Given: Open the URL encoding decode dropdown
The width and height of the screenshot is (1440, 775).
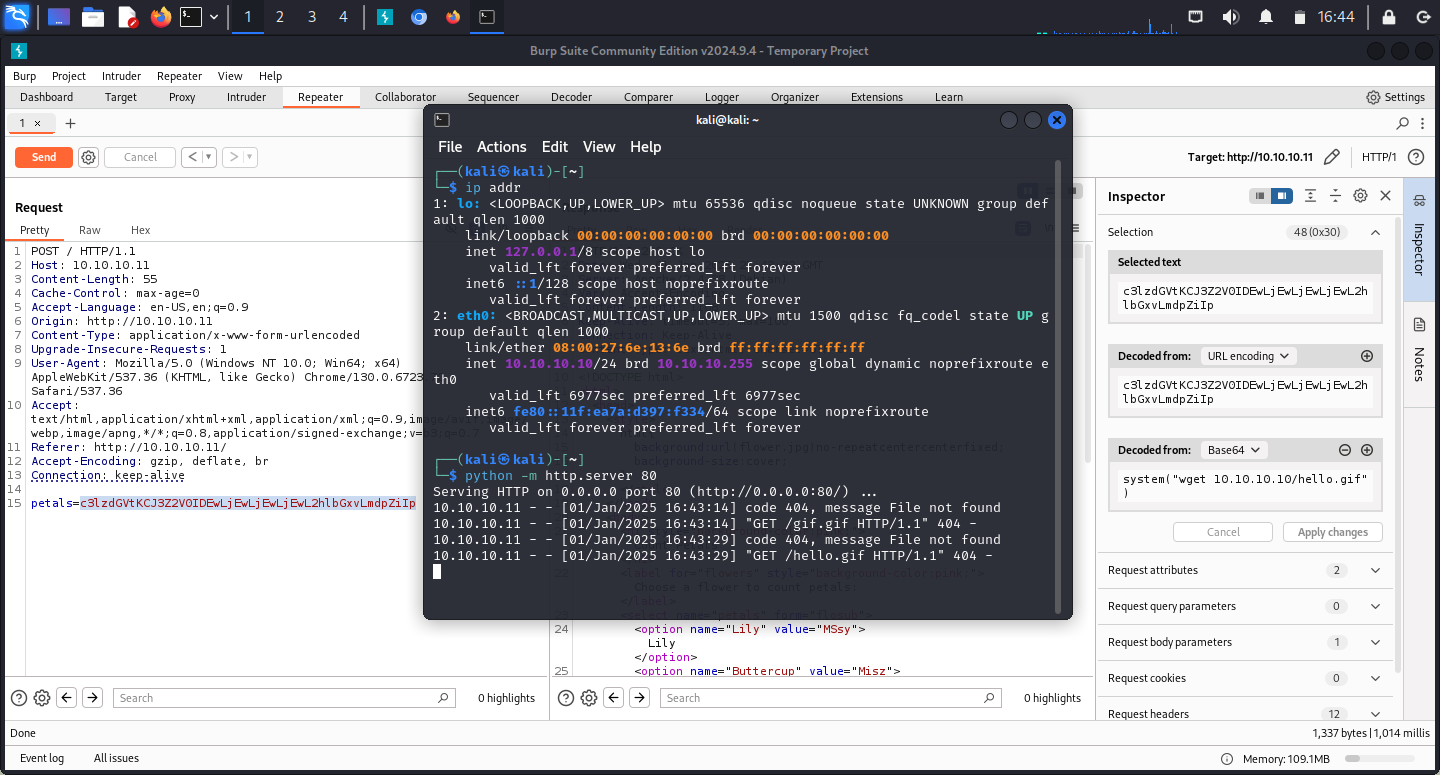Looking at the screenshot, I should coord(1249,356).
